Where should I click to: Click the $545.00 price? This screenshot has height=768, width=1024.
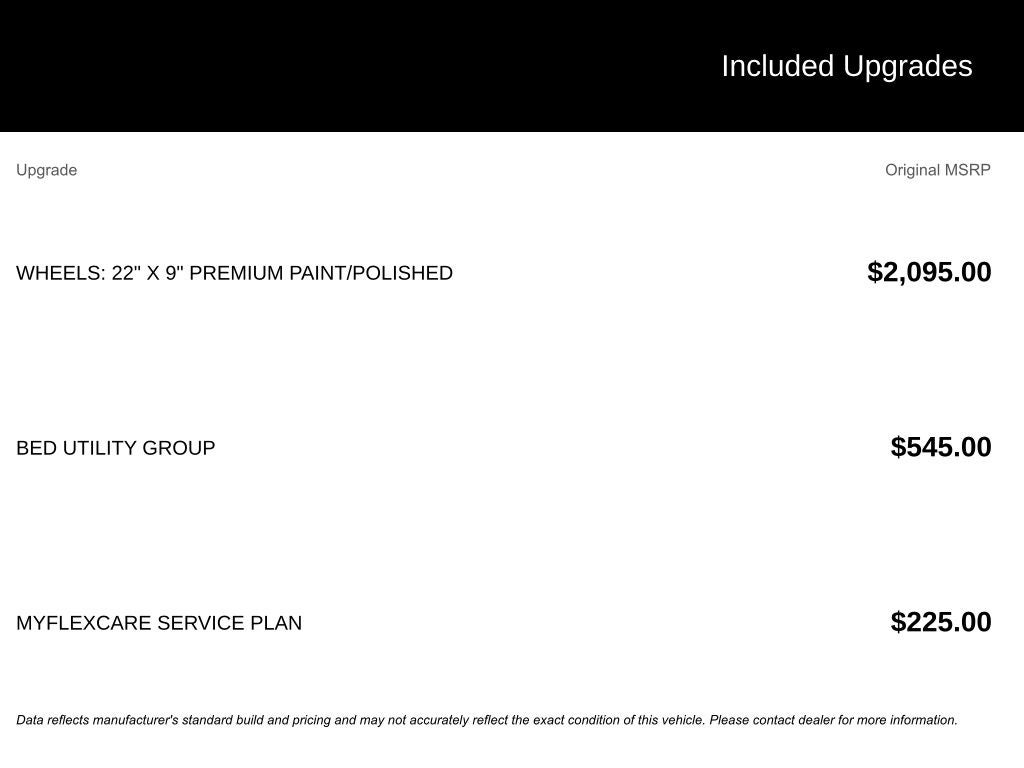coord(940,447)
